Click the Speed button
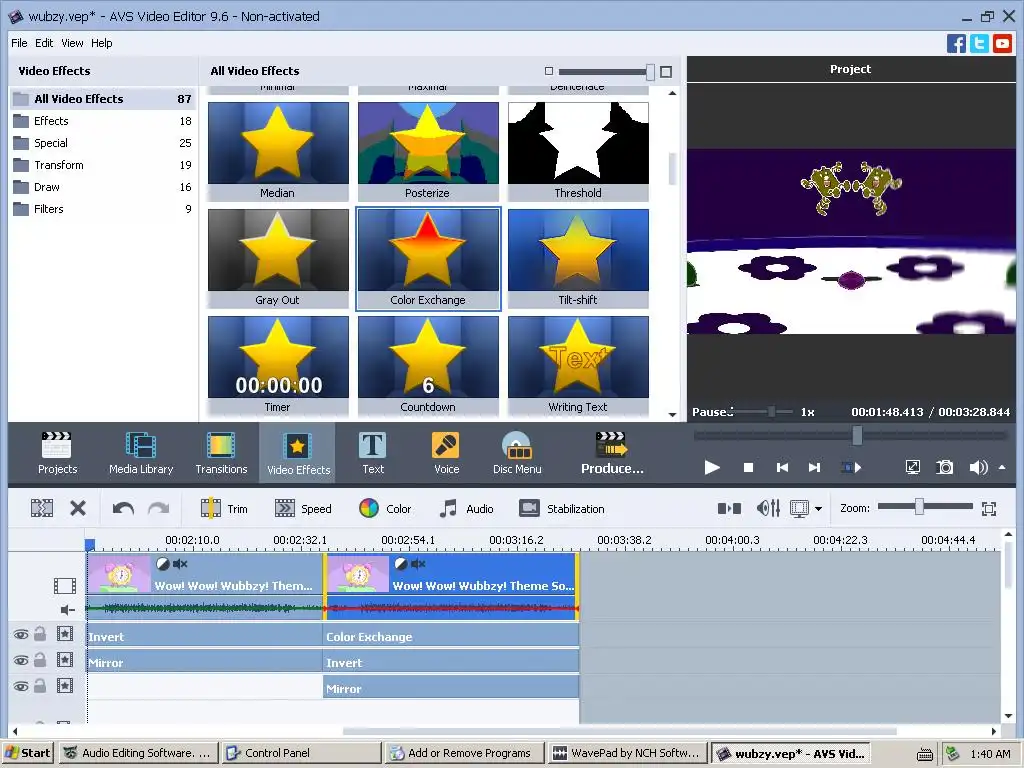 click(303, 508)
